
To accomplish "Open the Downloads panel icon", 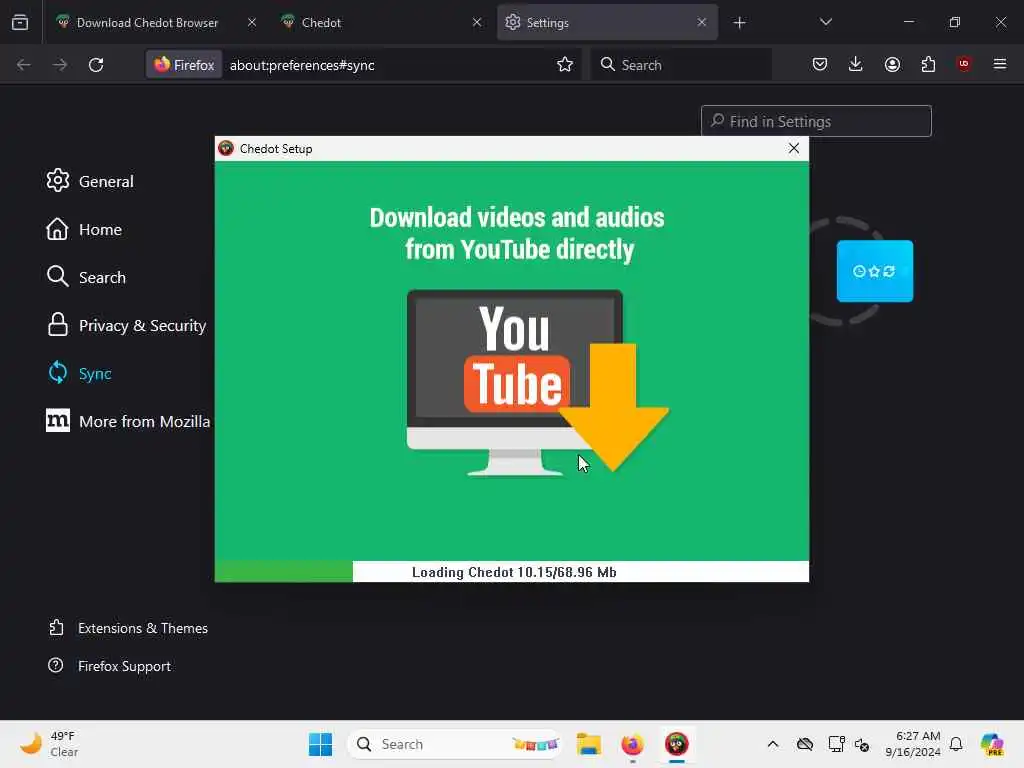I will click(x=856, y=64).
